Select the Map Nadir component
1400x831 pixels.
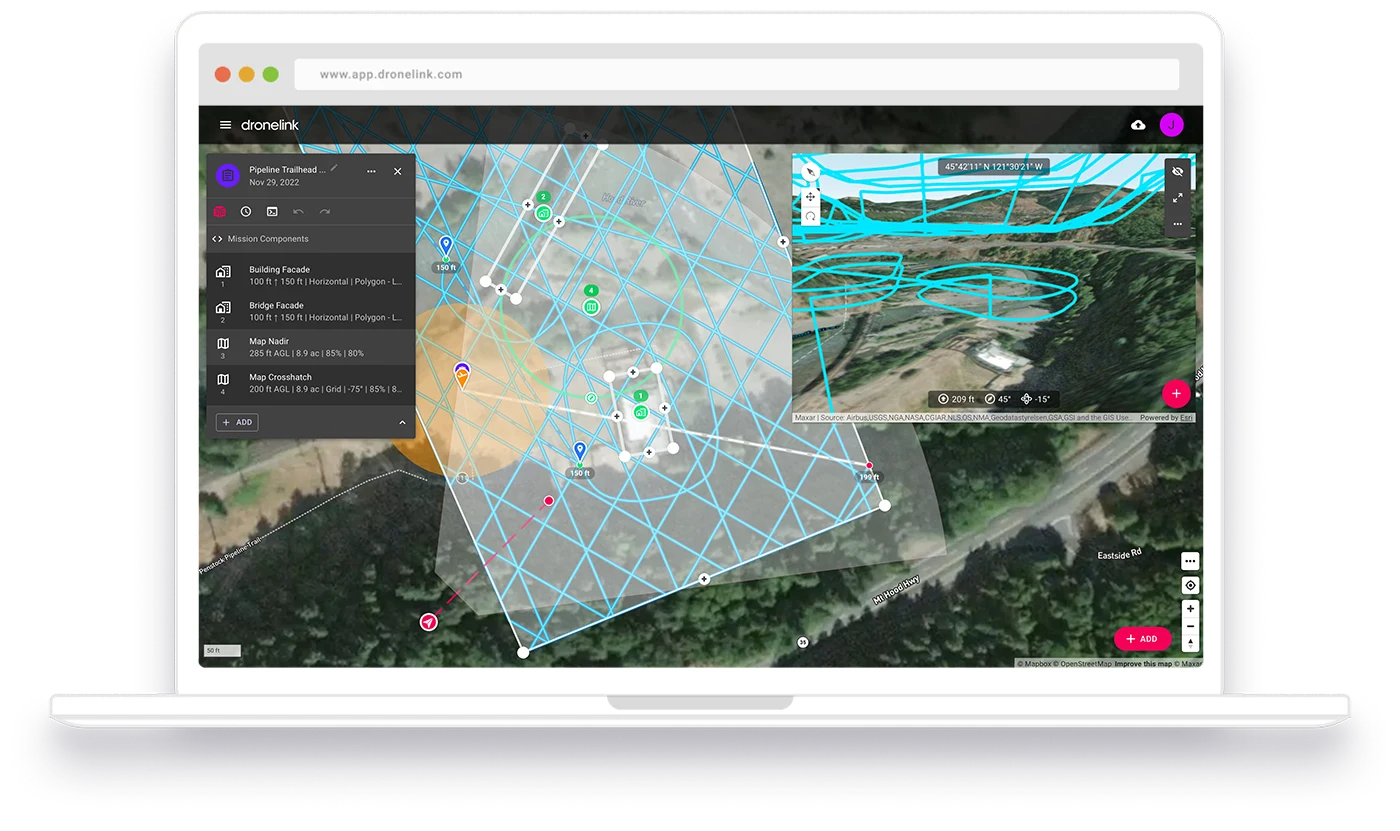pos(311,347)
